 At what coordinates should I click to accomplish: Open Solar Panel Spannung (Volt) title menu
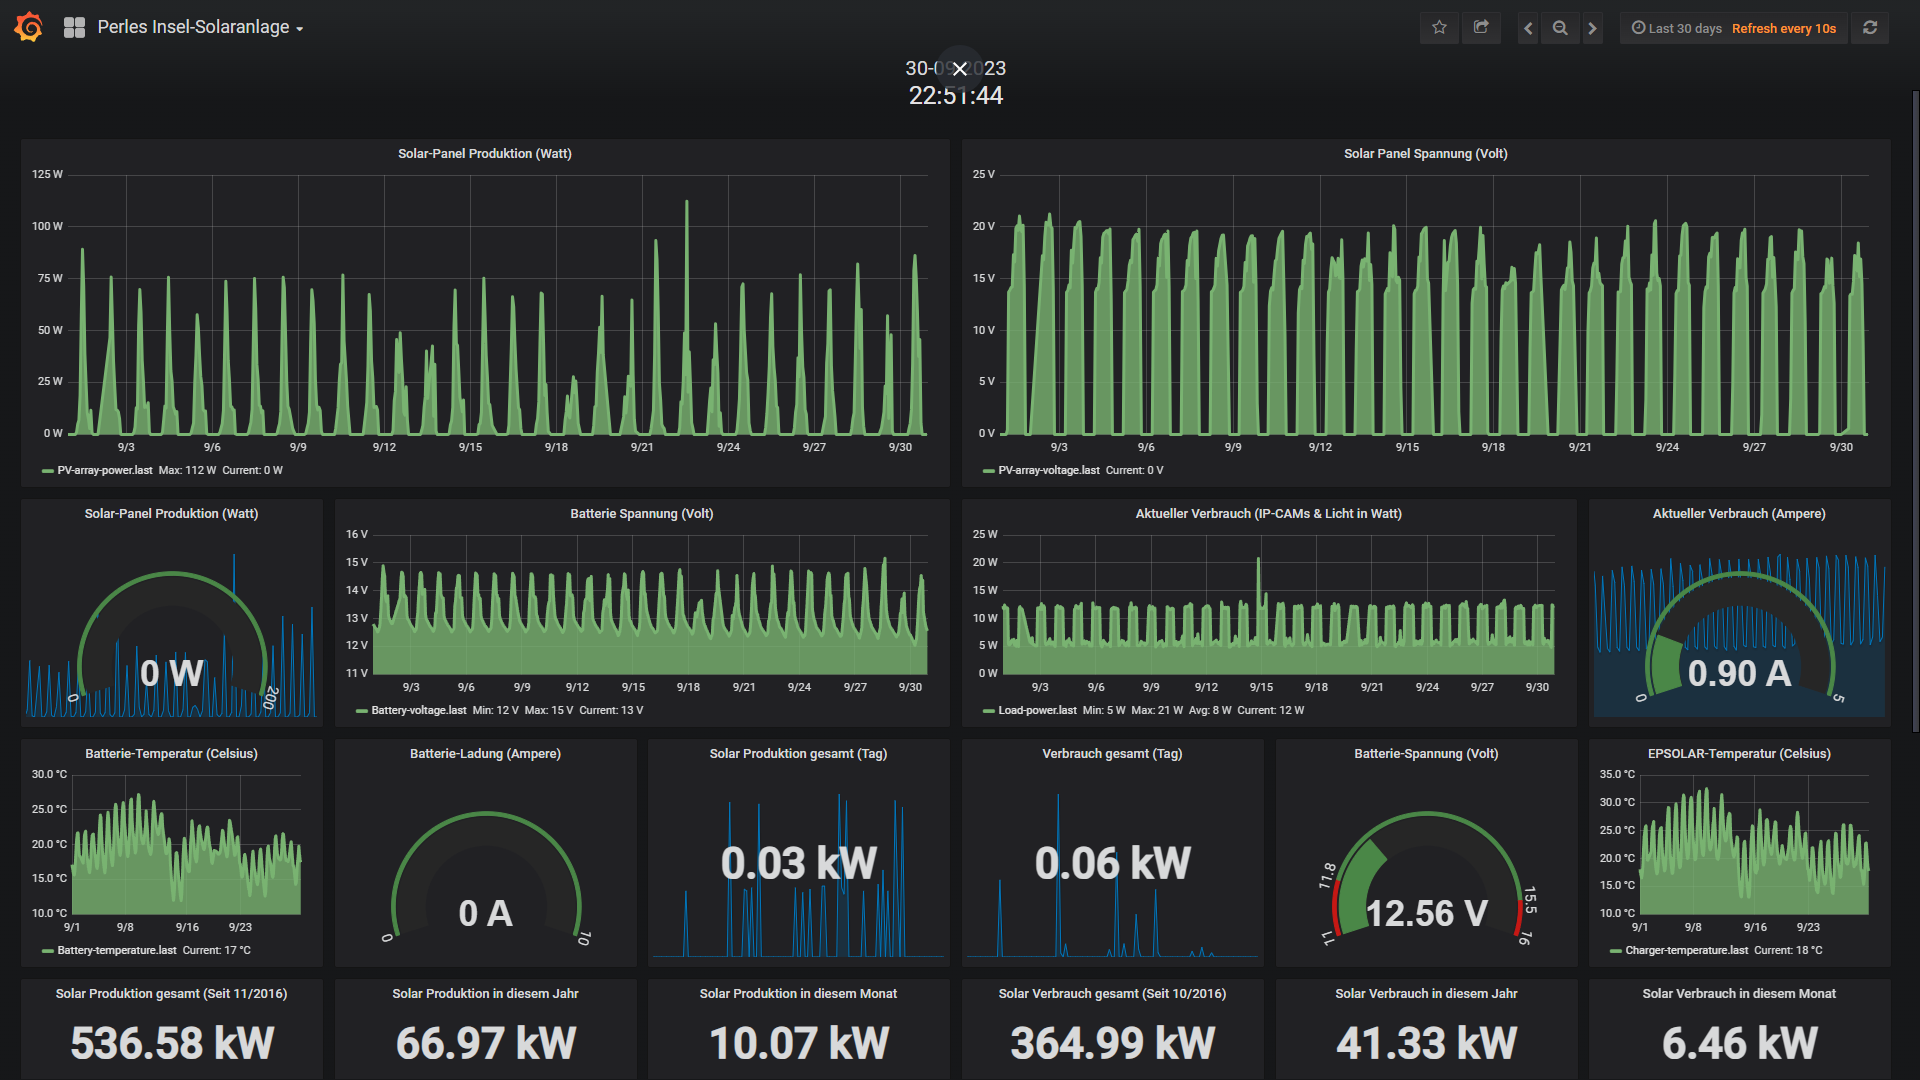click(1425, 154)
